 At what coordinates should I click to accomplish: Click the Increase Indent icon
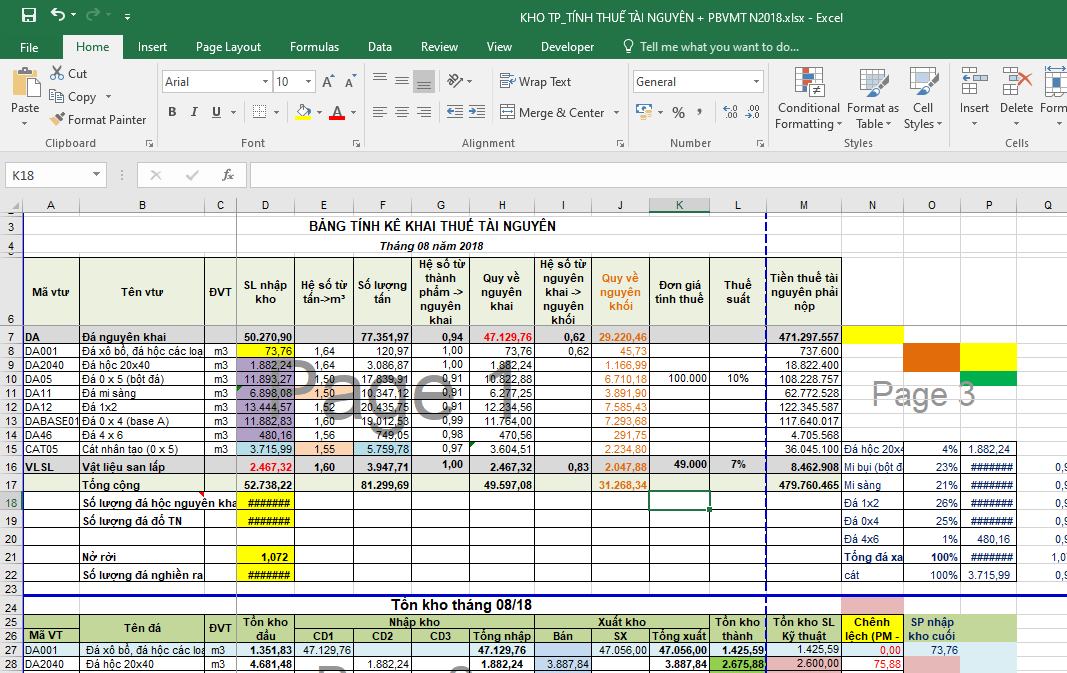click(x=475, y=113)
